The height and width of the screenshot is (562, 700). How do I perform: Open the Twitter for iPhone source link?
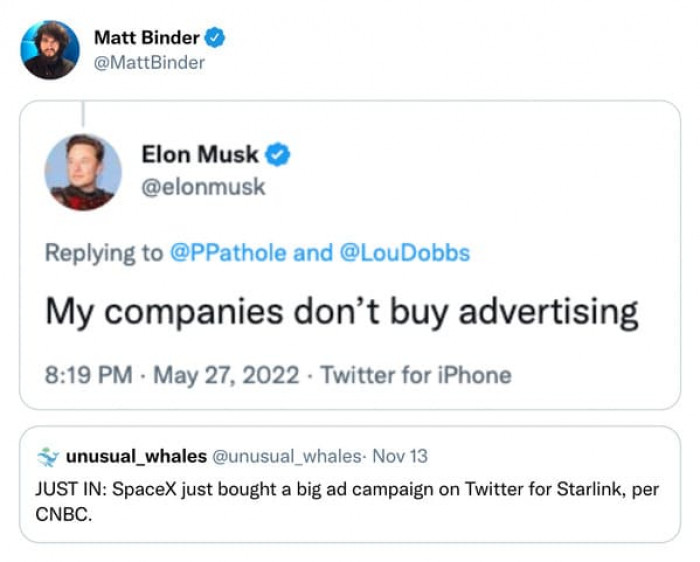pos(417,375)
